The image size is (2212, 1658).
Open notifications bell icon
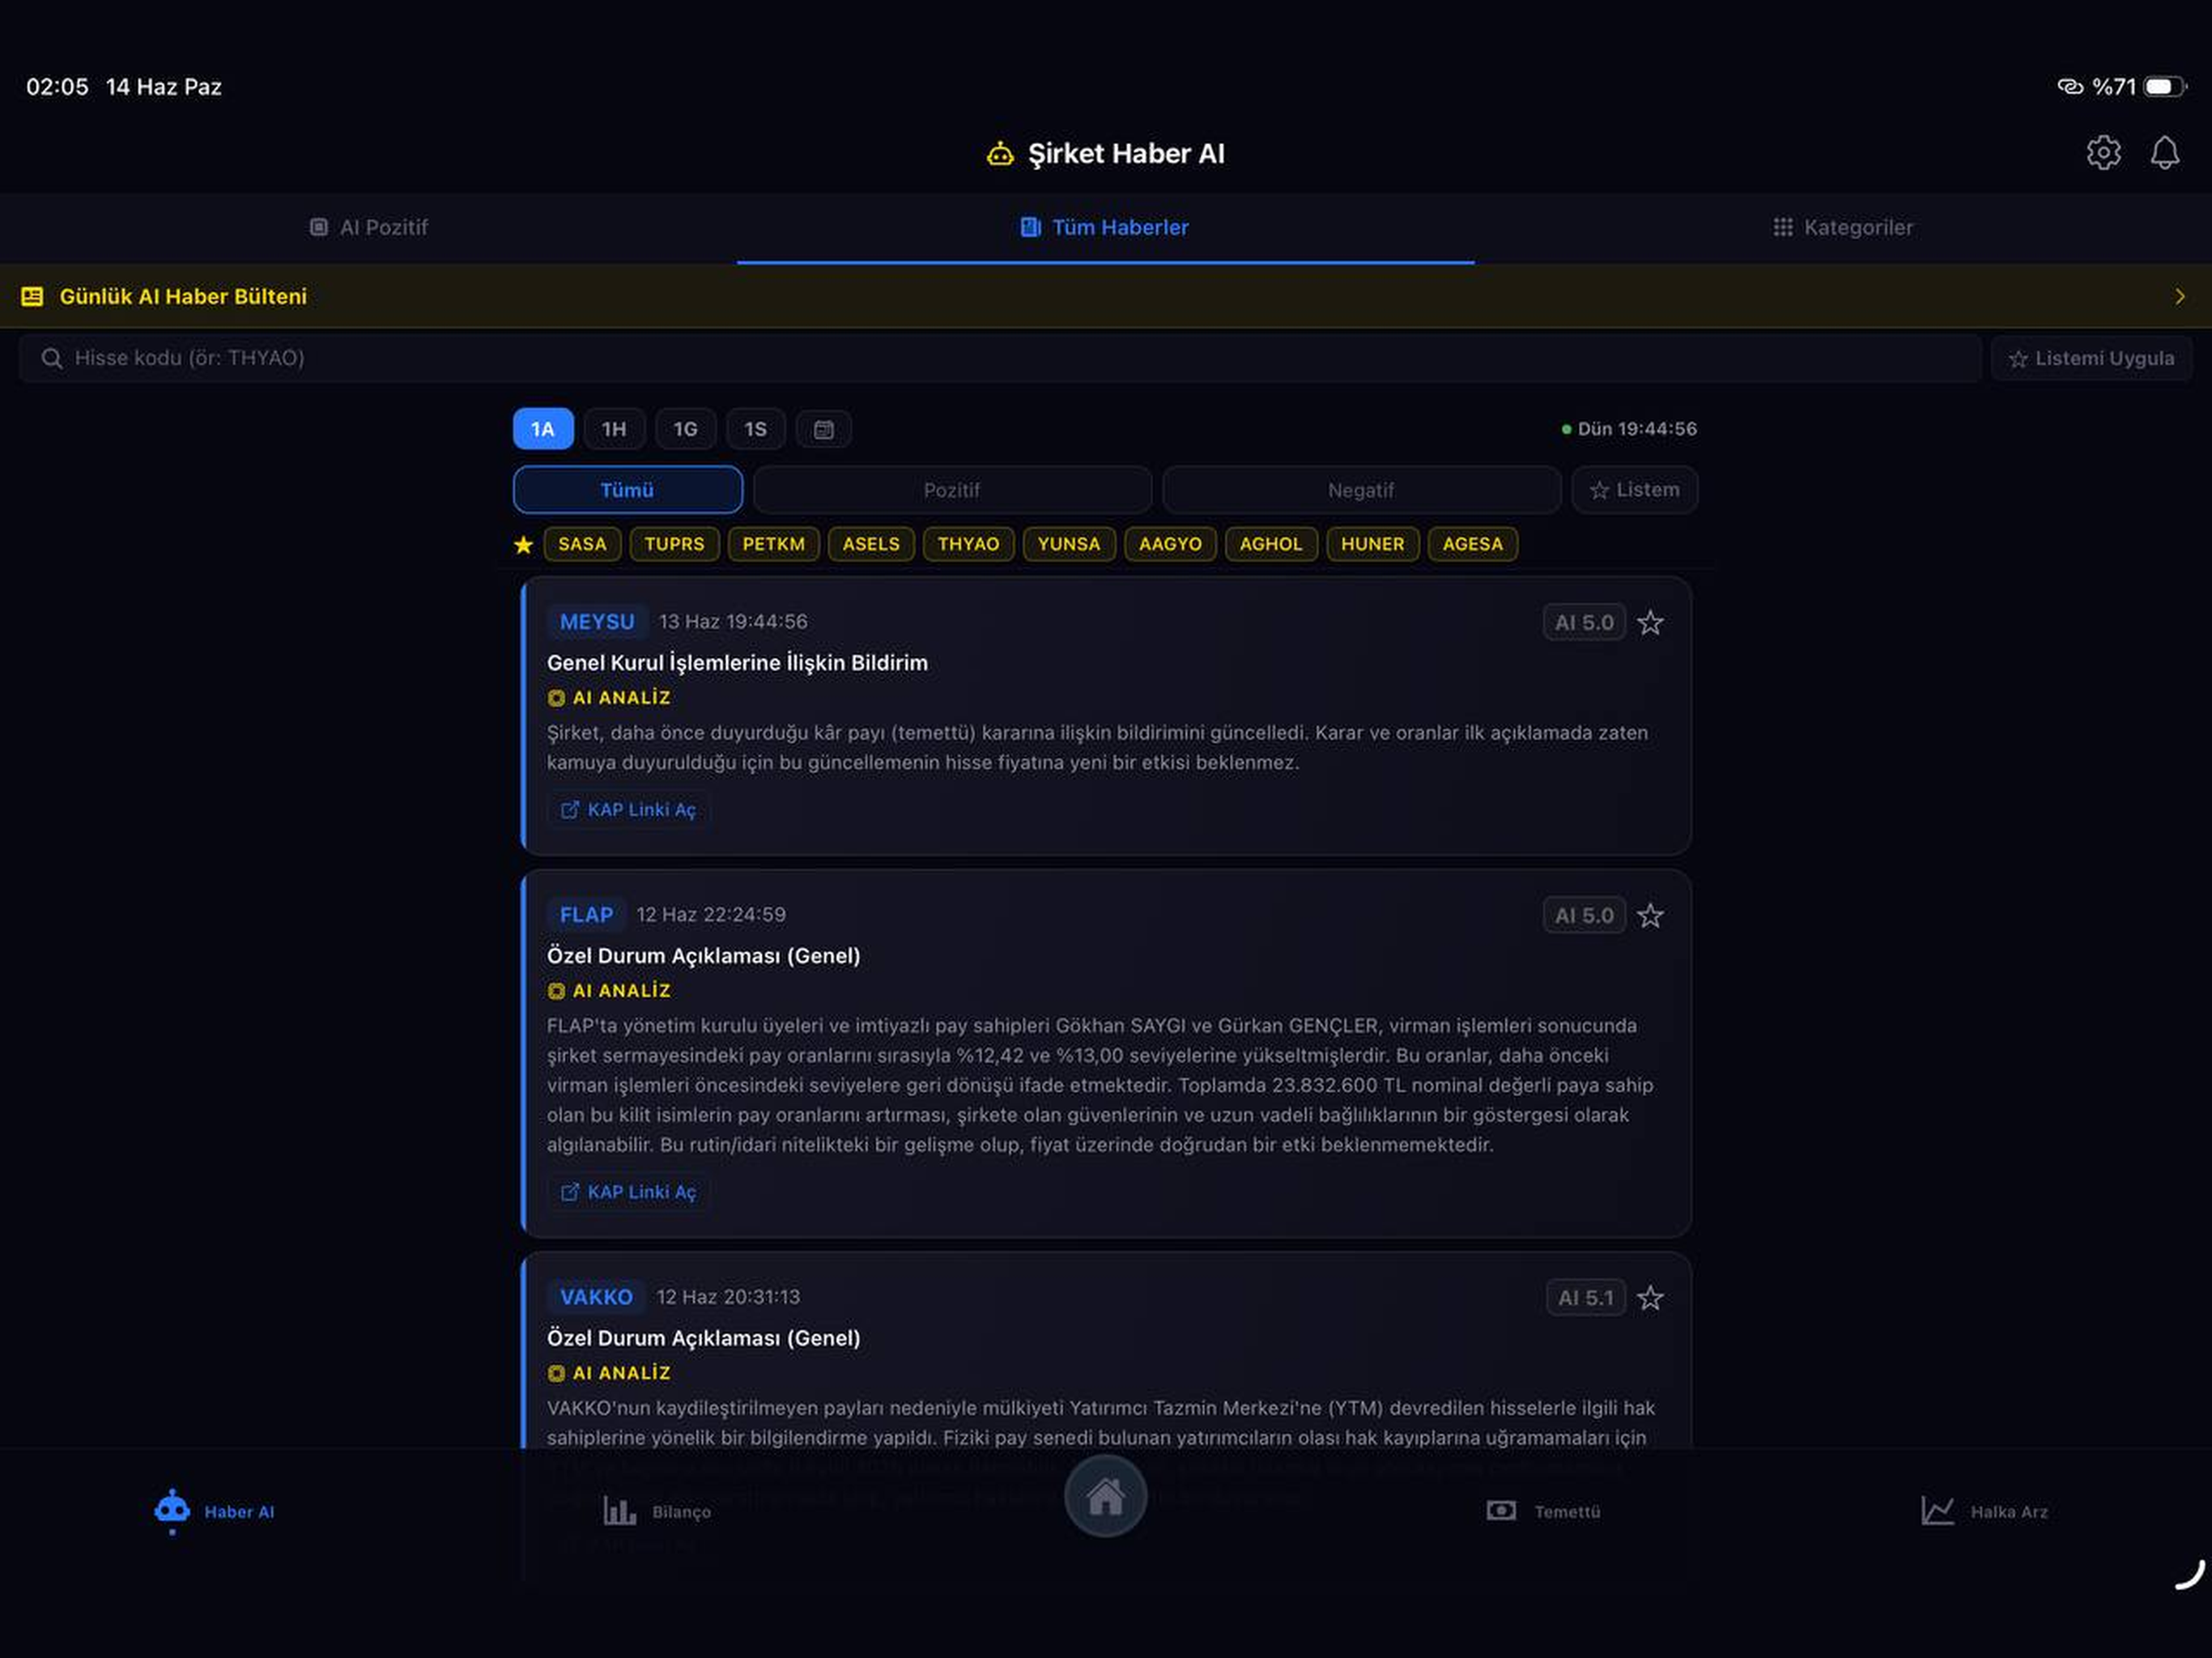click(2165, 153)
